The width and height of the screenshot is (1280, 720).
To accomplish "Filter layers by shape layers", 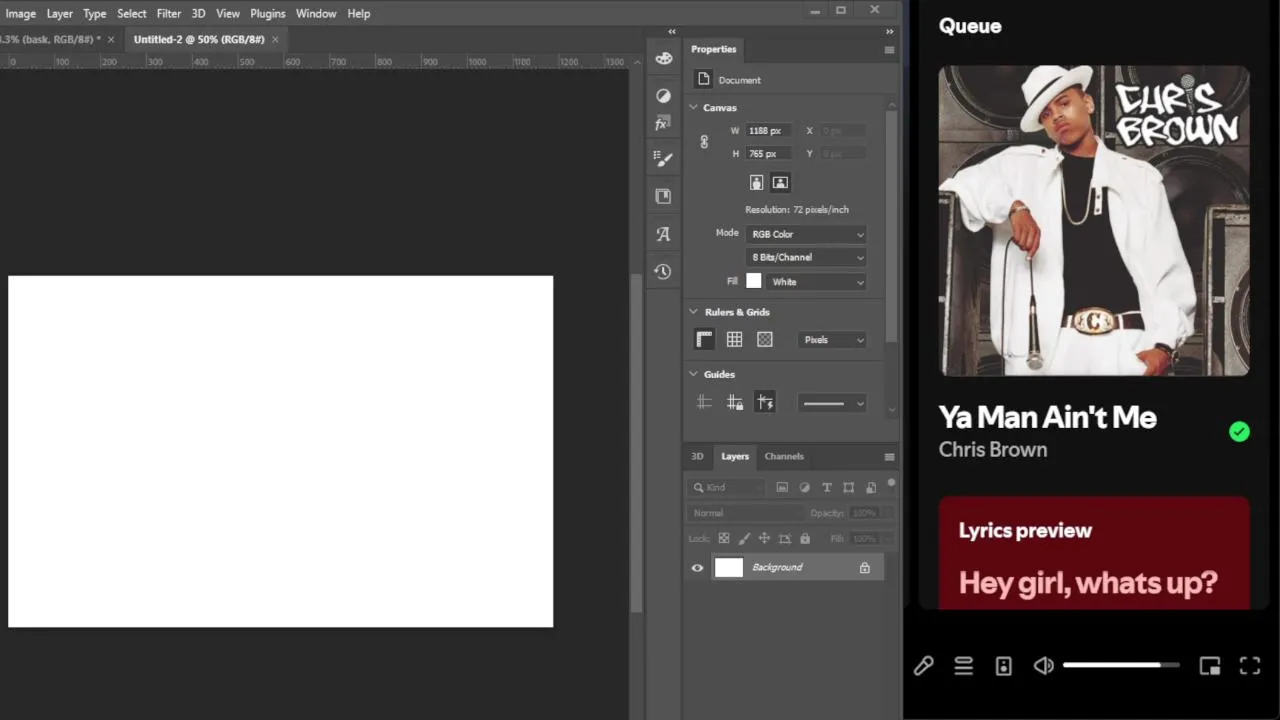I will pyautogui.click(x=848, y=487).
